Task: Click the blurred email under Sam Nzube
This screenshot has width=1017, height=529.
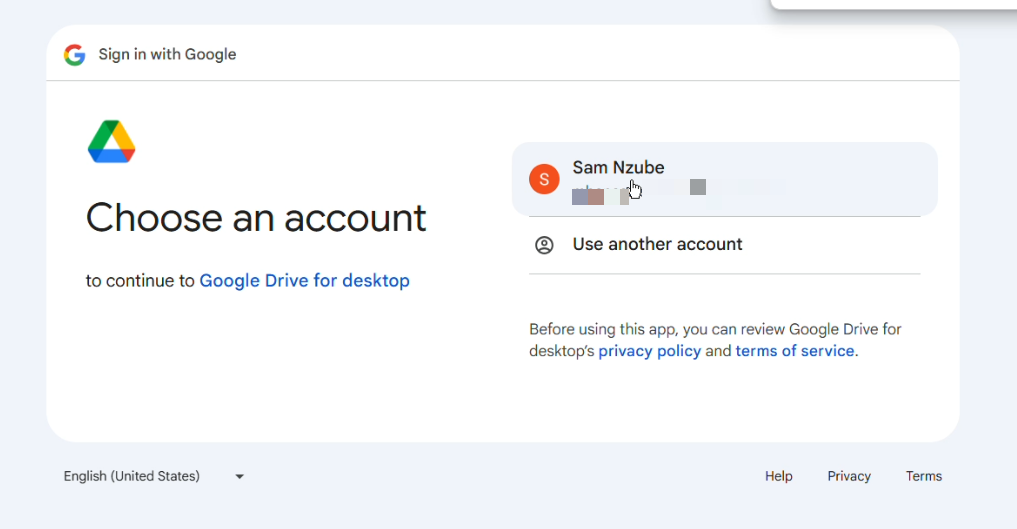Action: [640, 189]
